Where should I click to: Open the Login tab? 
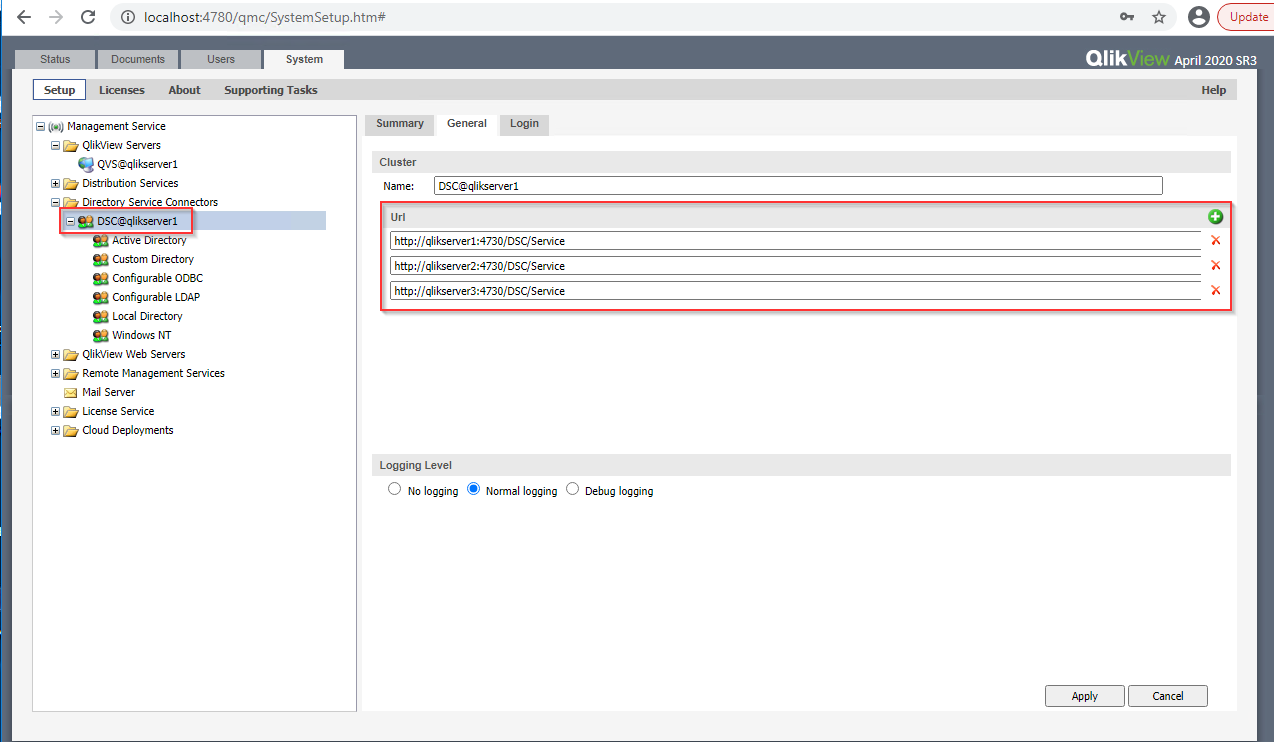click(x=524, y=124)
